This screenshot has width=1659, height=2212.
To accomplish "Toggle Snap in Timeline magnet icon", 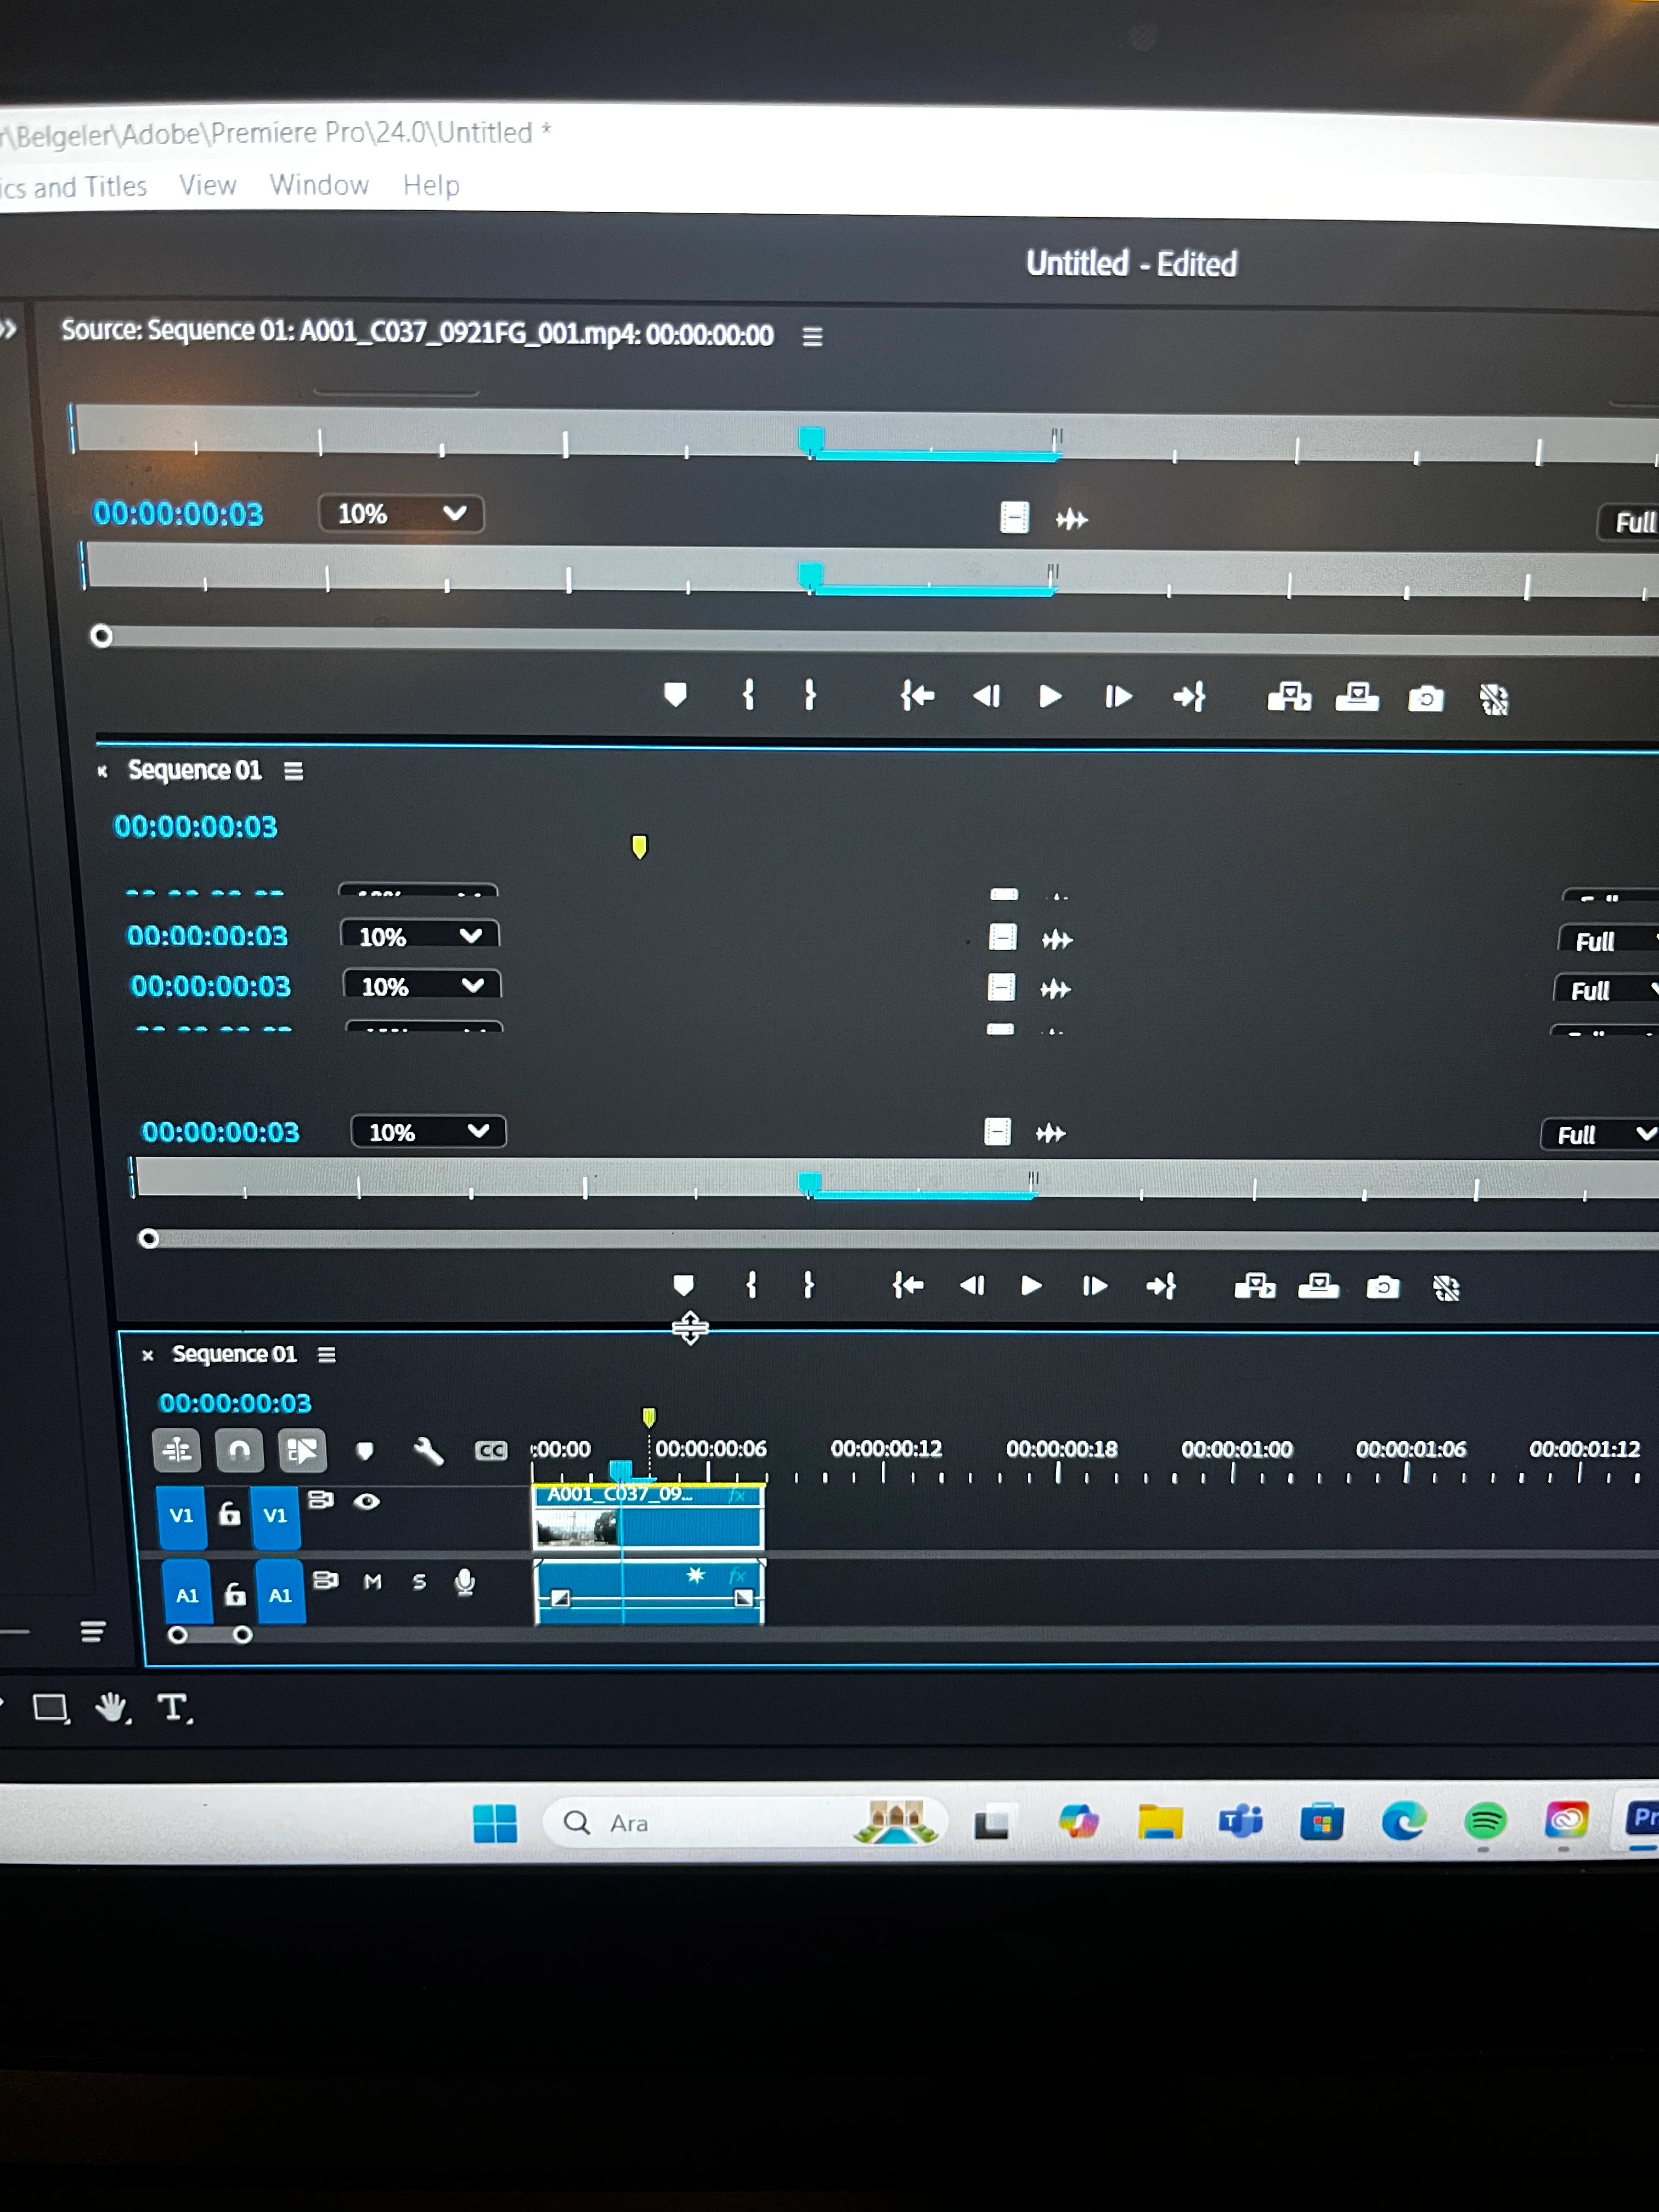I will tap(239, 1450).
